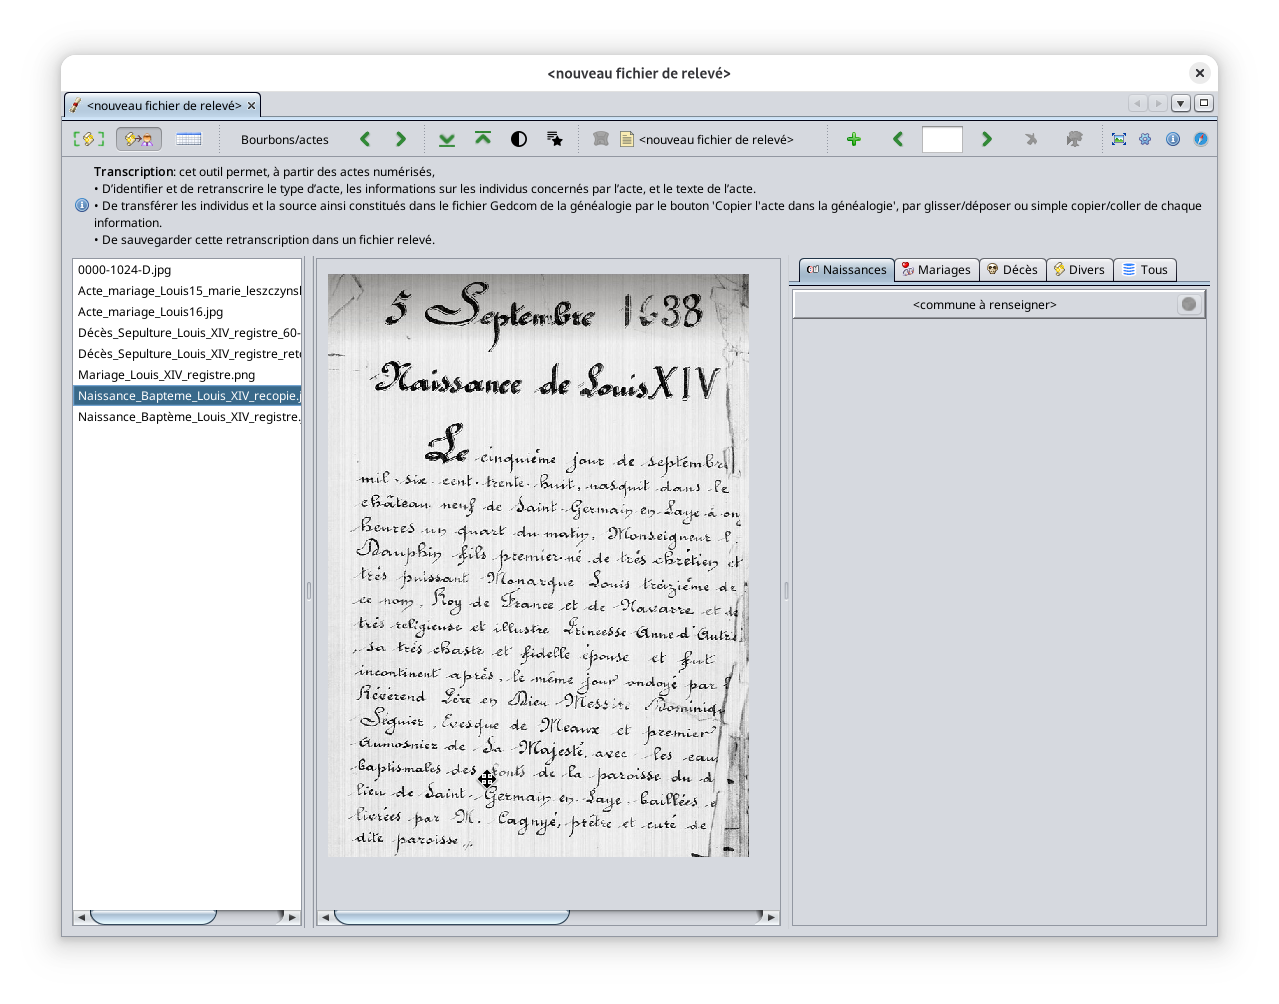Click the blue image-frame icon

click(x=1119, y=139)
